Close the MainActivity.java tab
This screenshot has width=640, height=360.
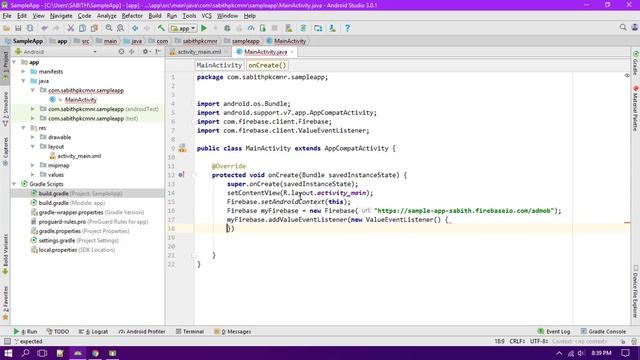(292, 52)
